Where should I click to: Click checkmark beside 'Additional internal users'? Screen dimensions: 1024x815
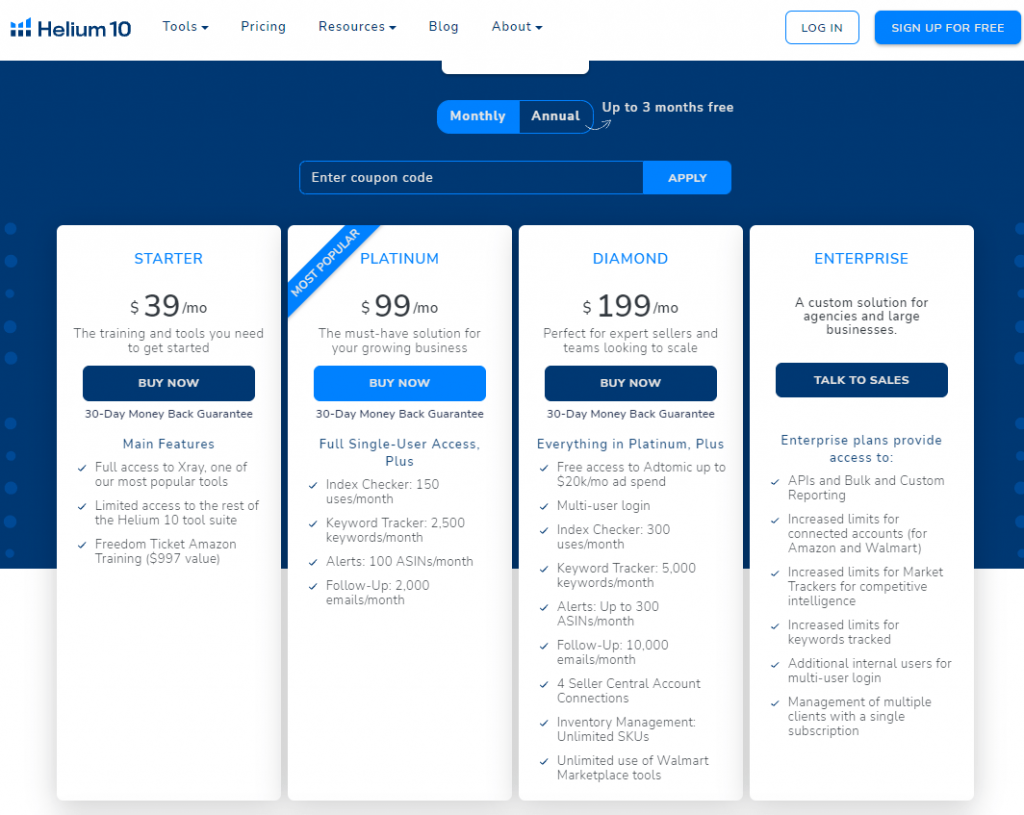click(x=775, y=665)
